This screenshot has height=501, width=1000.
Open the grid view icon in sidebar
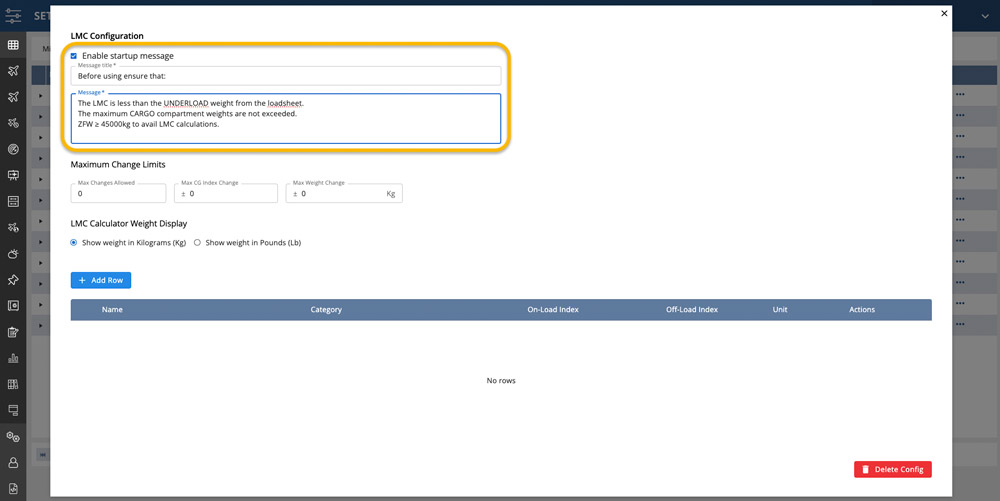point(13,45)
